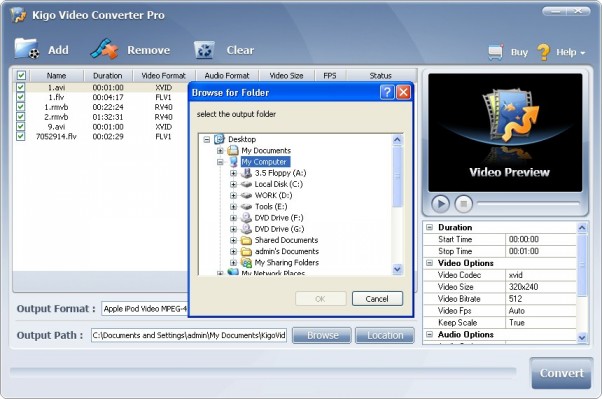The height and width of the screenshot is (399, 602).
Task: Uncheck the 1.flv file checkbox
Action: 20,97
